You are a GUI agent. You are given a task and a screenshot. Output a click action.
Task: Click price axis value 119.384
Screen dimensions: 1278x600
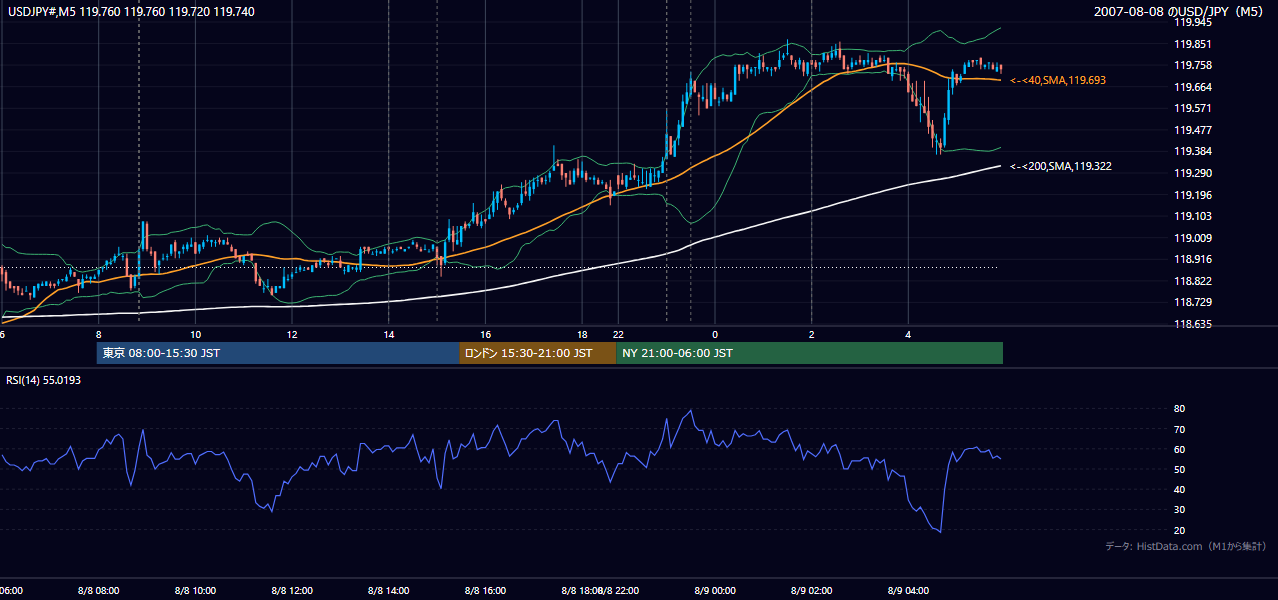(x=1193, y=151)
